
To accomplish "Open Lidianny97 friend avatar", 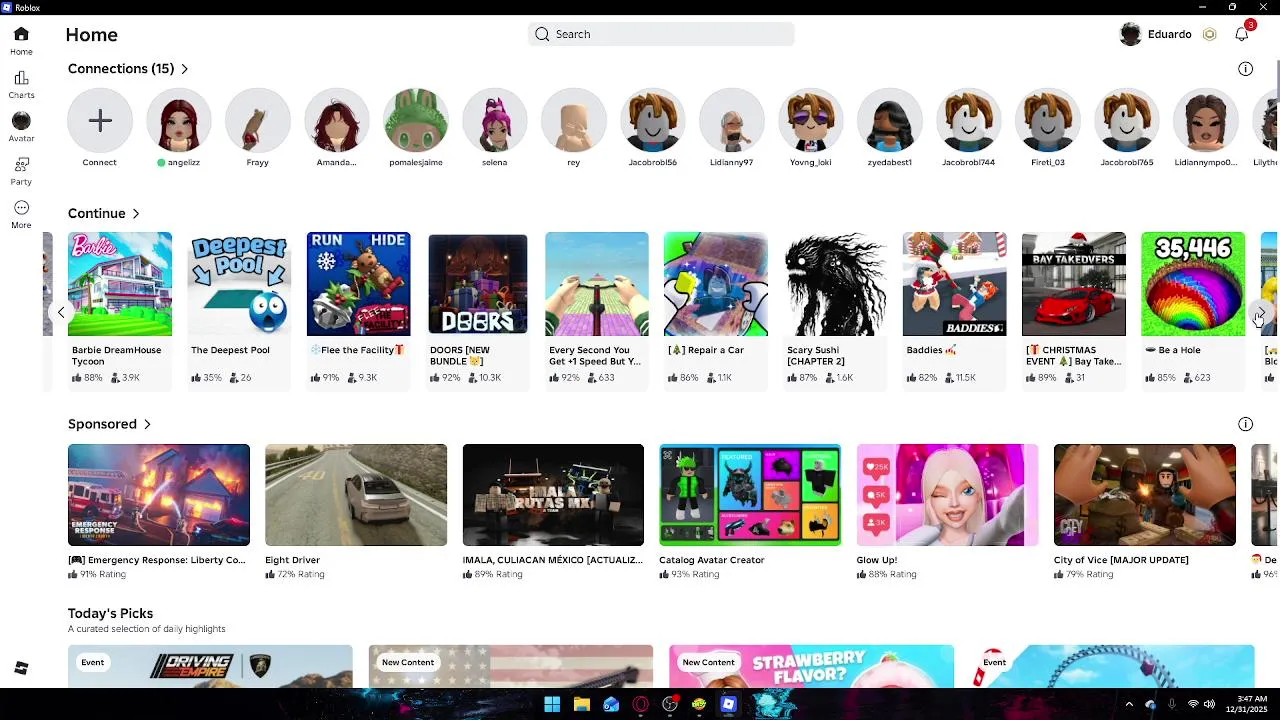I will [x=732, y=121].
